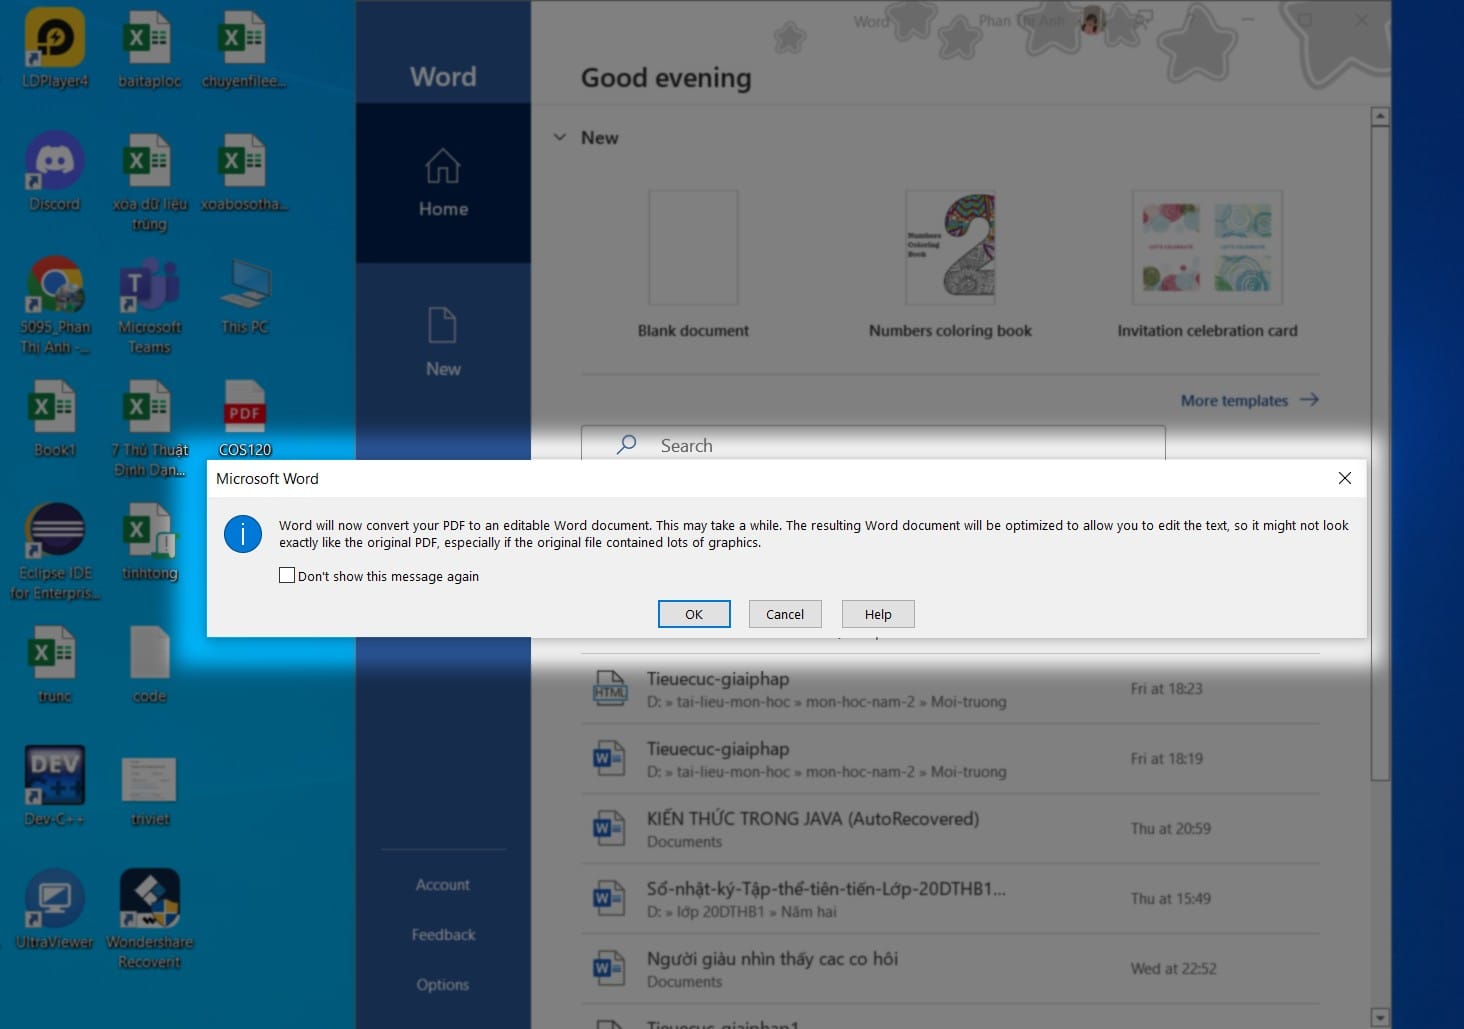
Task: Launch UltraViewer from the desktop
Action: [x=55, y=910]
